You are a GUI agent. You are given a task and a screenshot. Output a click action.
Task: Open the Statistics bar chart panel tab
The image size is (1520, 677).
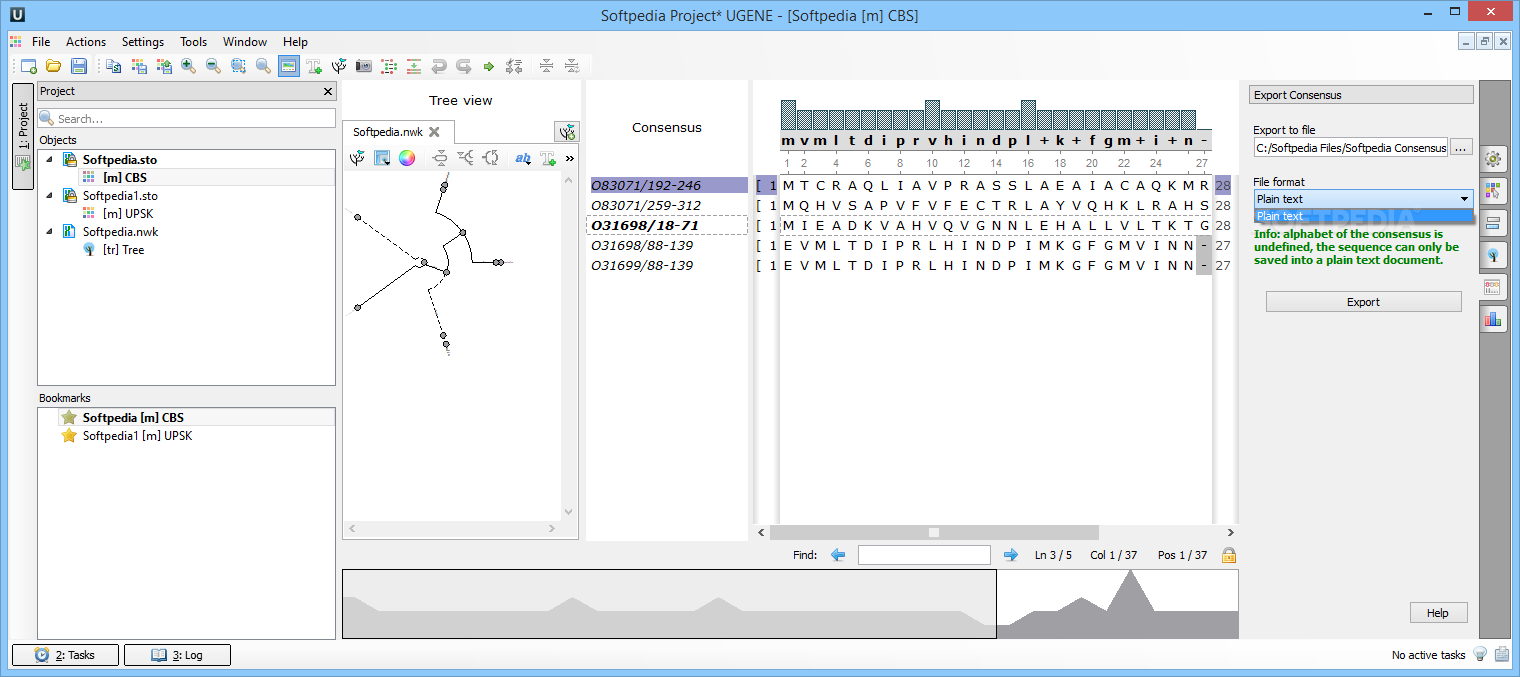[1494, 318]
